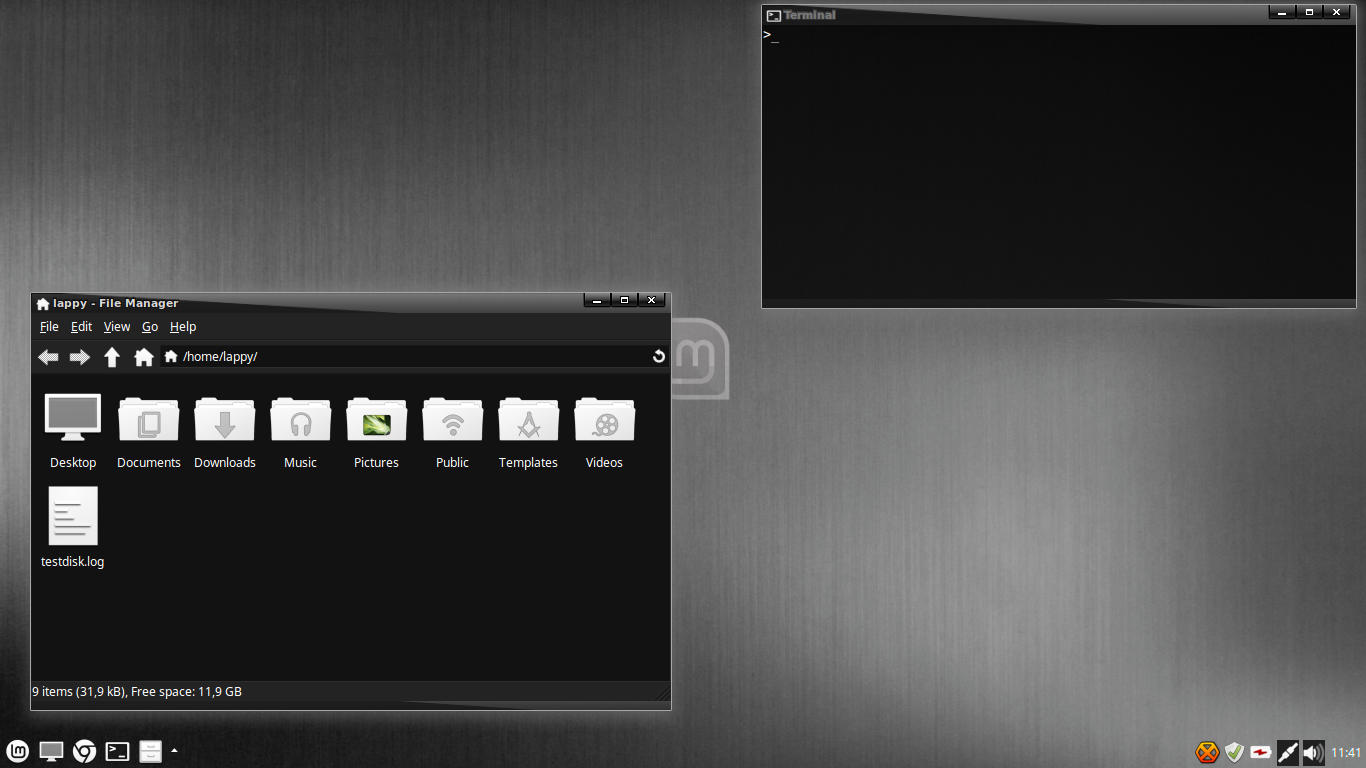The height and width of the screenshot is (768, 1366).
Task: Open the View menu
Action: click(x=117, y=327)
